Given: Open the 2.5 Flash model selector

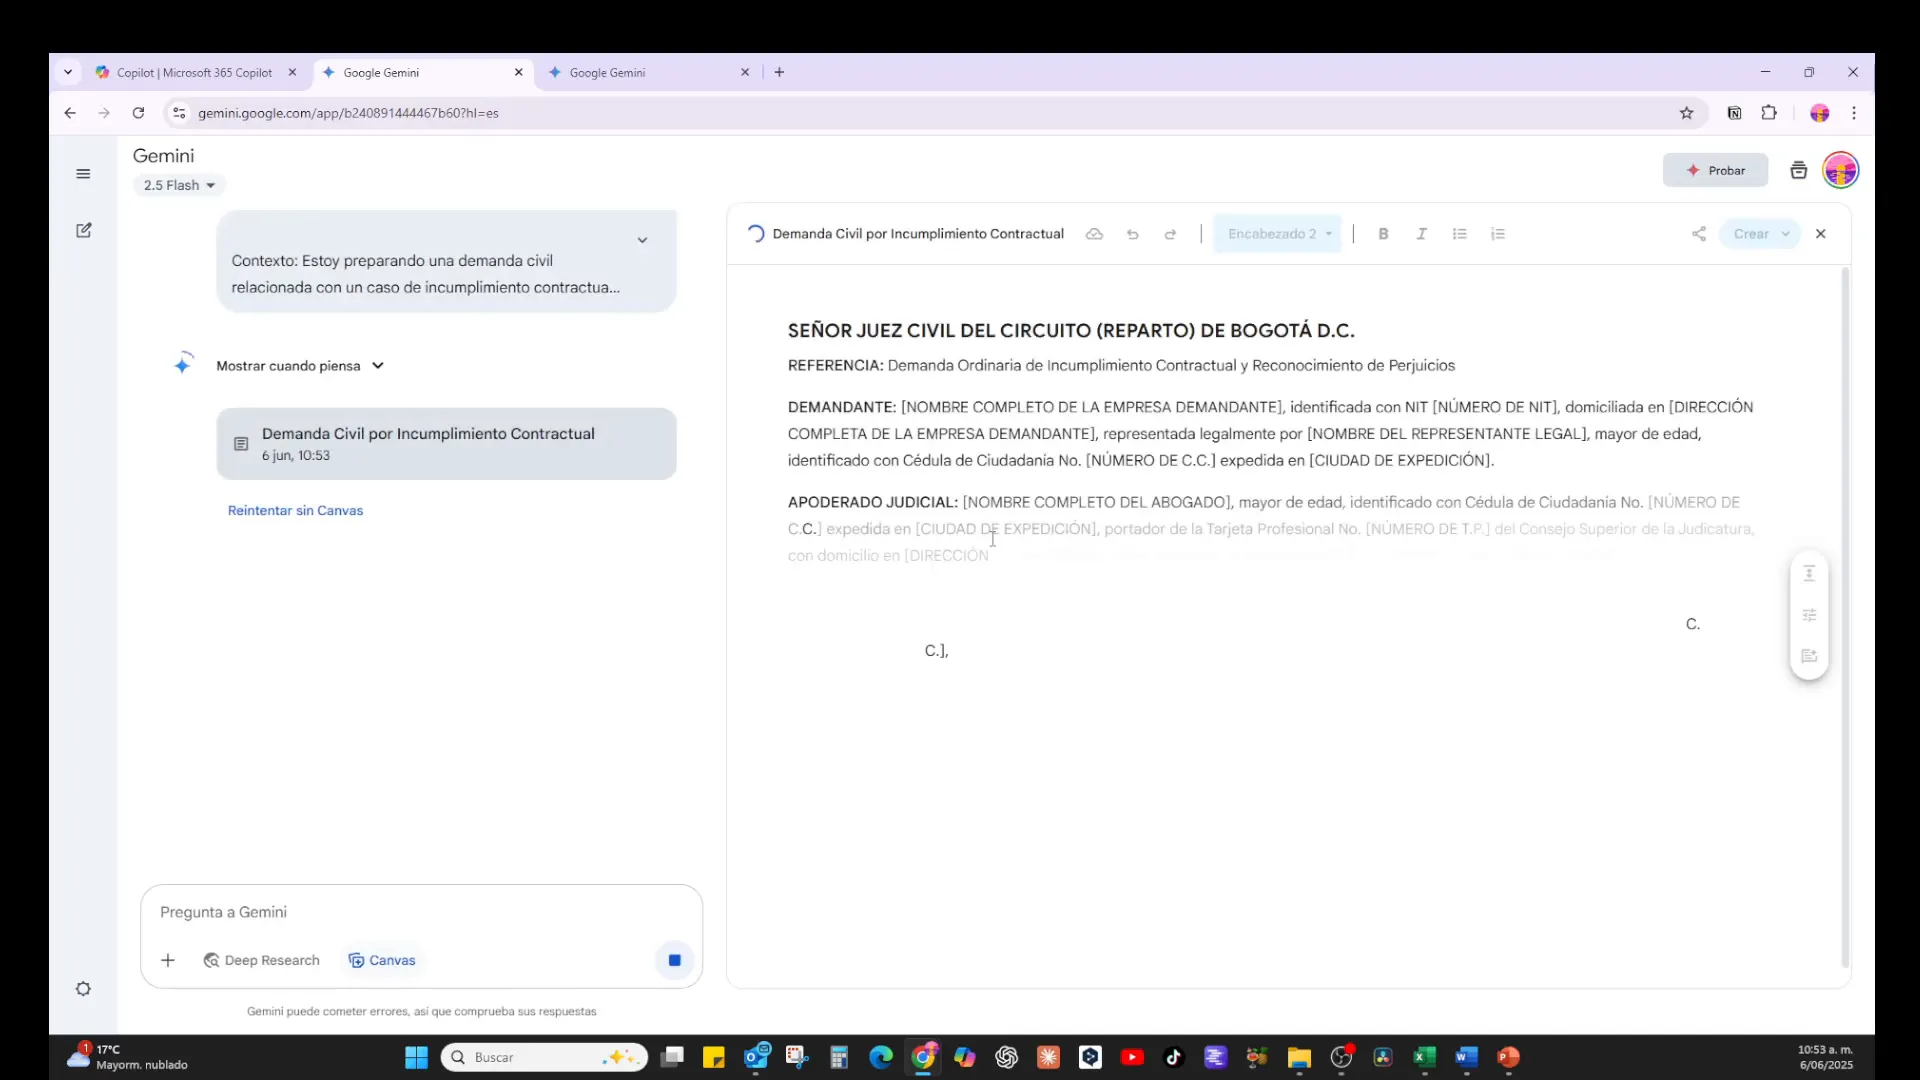Looking at the screenshot, I should click(x=179, y=185).
